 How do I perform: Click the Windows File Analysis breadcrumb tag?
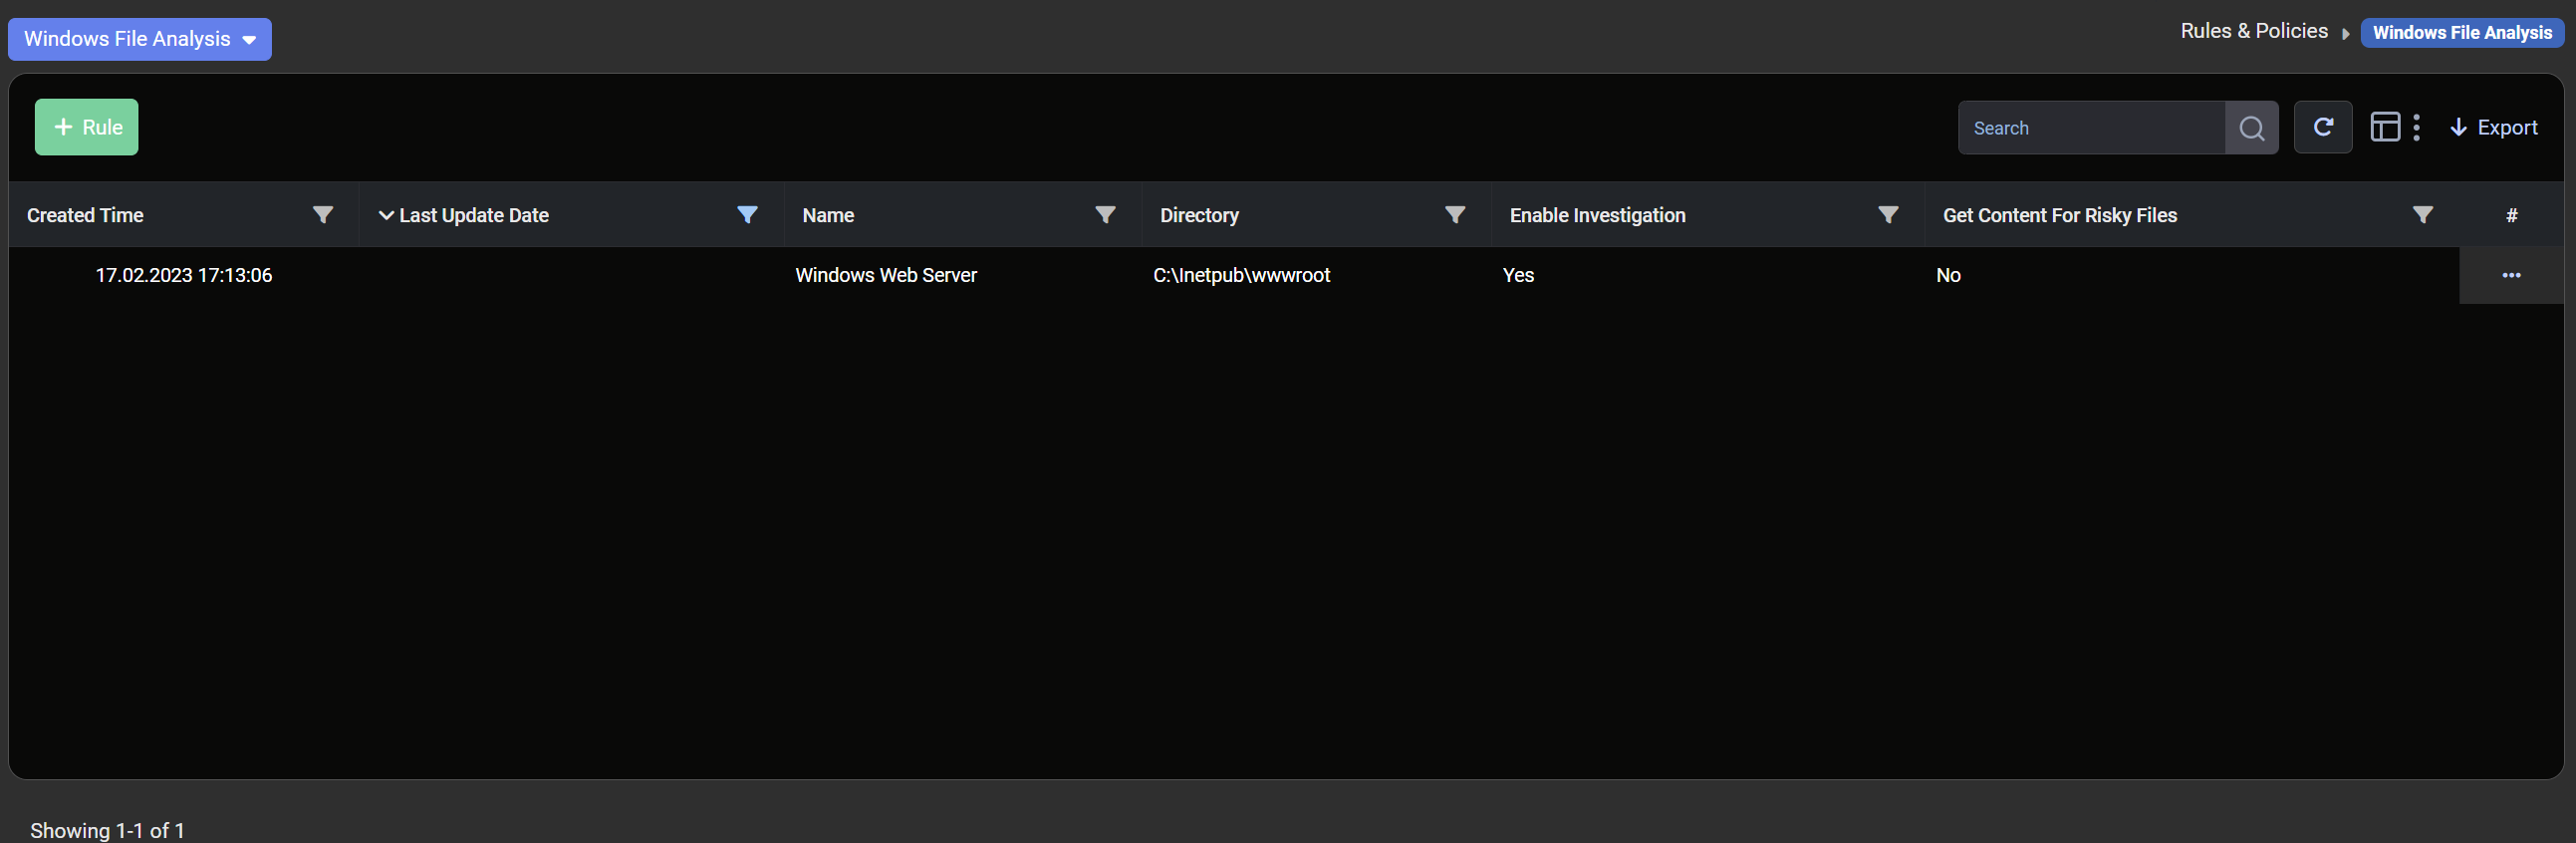point(2461,32)
